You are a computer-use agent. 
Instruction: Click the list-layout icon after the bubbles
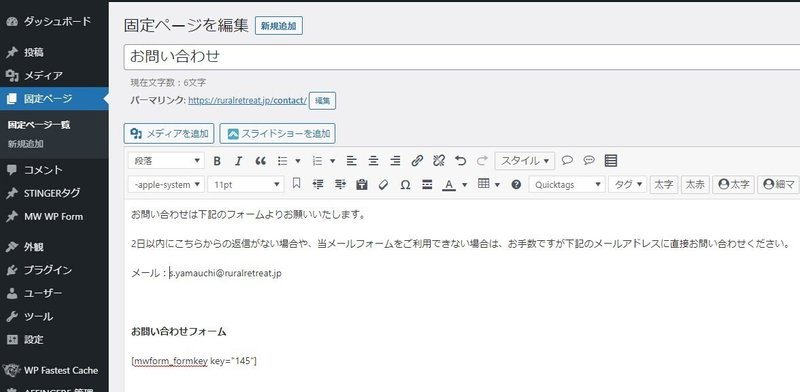(611, 161)
